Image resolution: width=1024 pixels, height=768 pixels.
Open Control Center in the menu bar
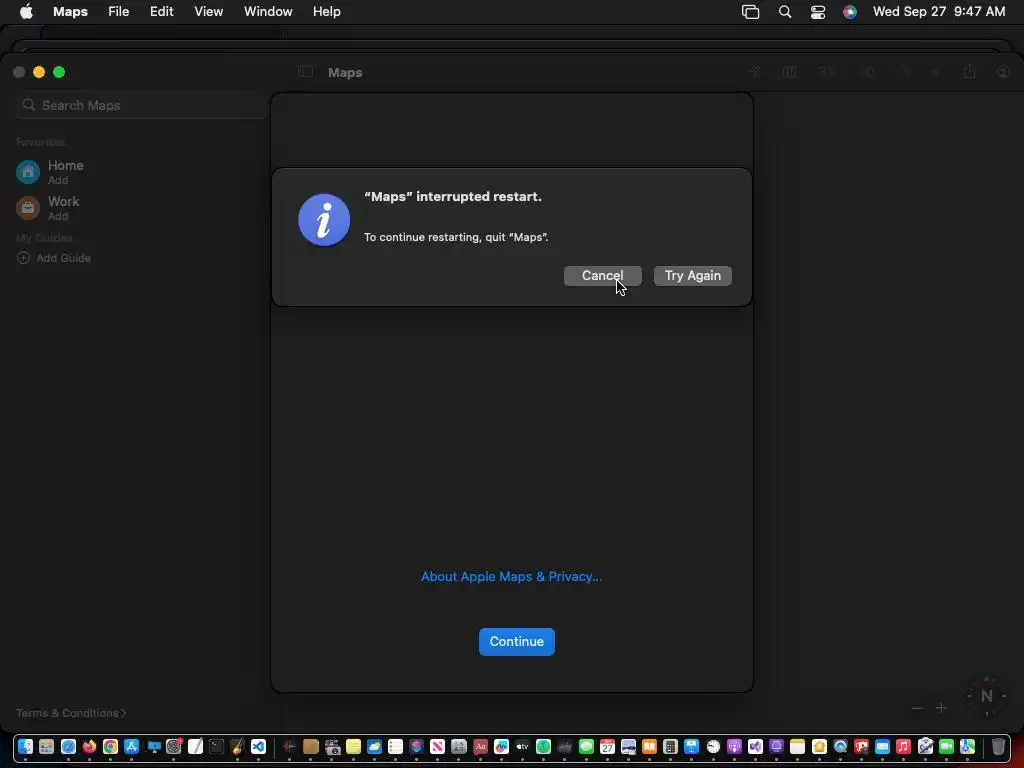(x=818, y=12)
